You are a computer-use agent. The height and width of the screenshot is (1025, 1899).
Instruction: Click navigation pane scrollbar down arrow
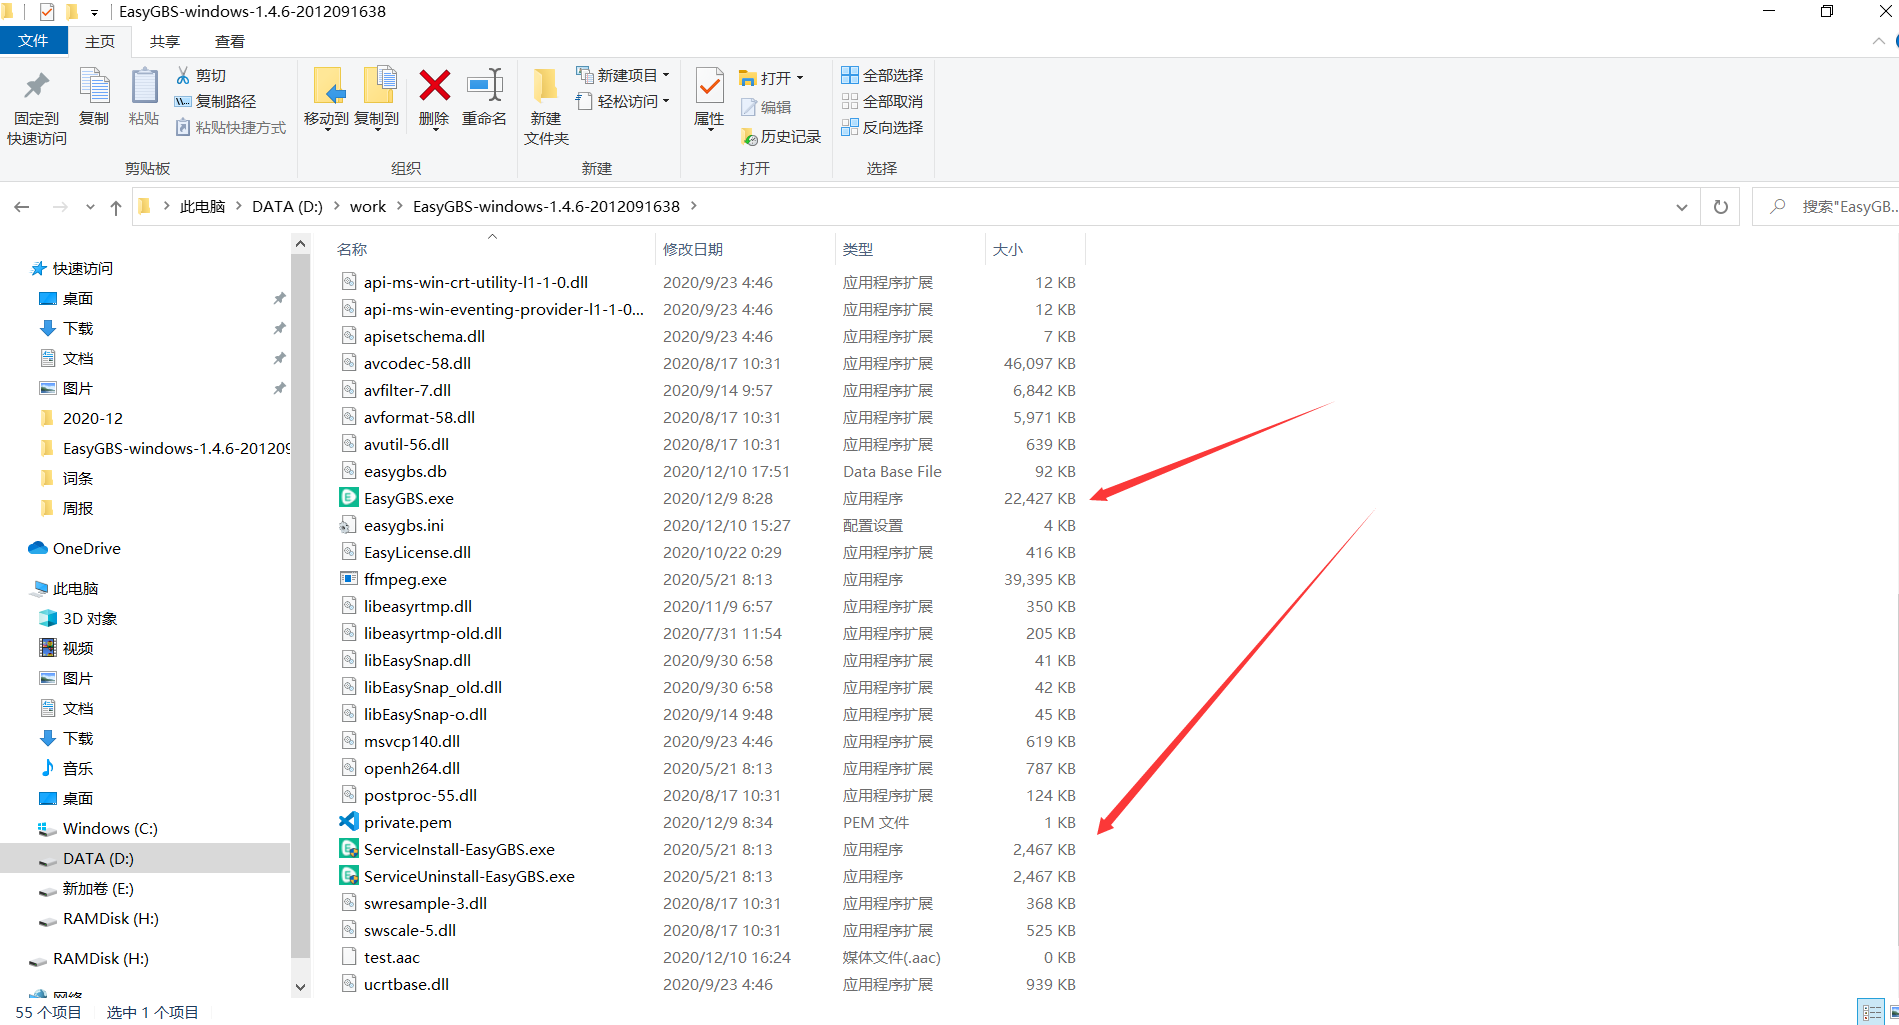pos(300,986)
